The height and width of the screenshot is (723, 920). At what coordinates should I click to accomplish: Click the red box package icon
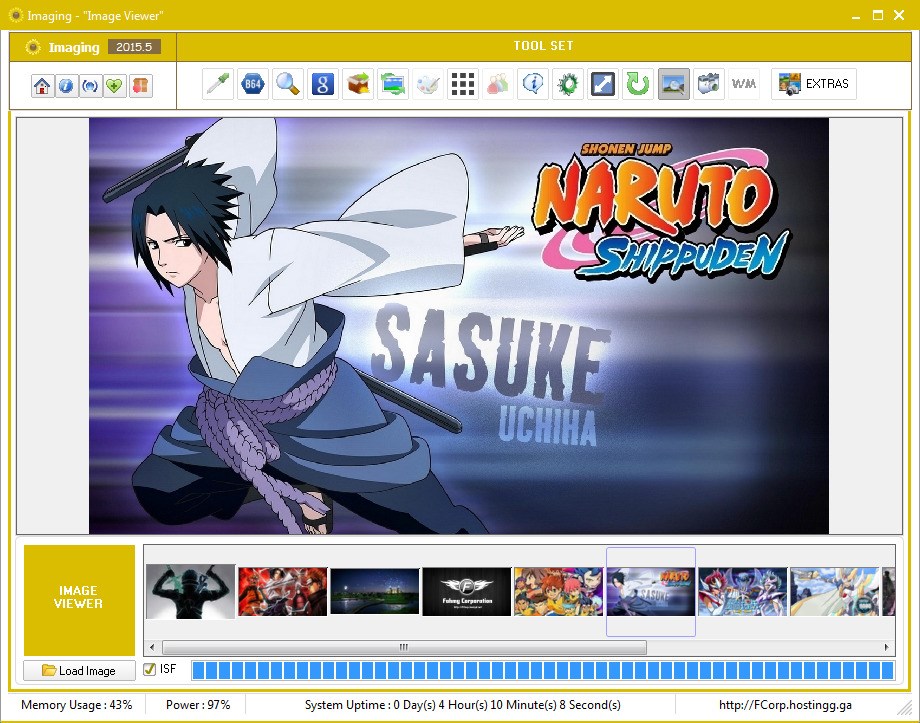140,86
